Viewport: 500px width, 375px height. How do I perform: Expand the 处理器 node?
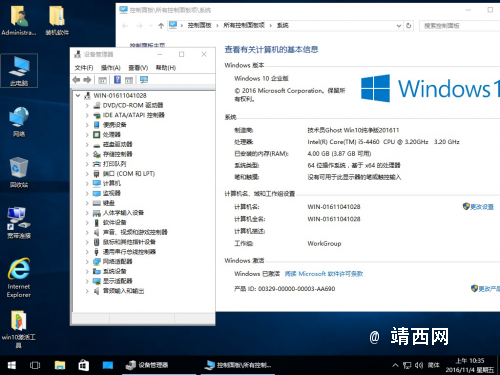click(87, 135)
